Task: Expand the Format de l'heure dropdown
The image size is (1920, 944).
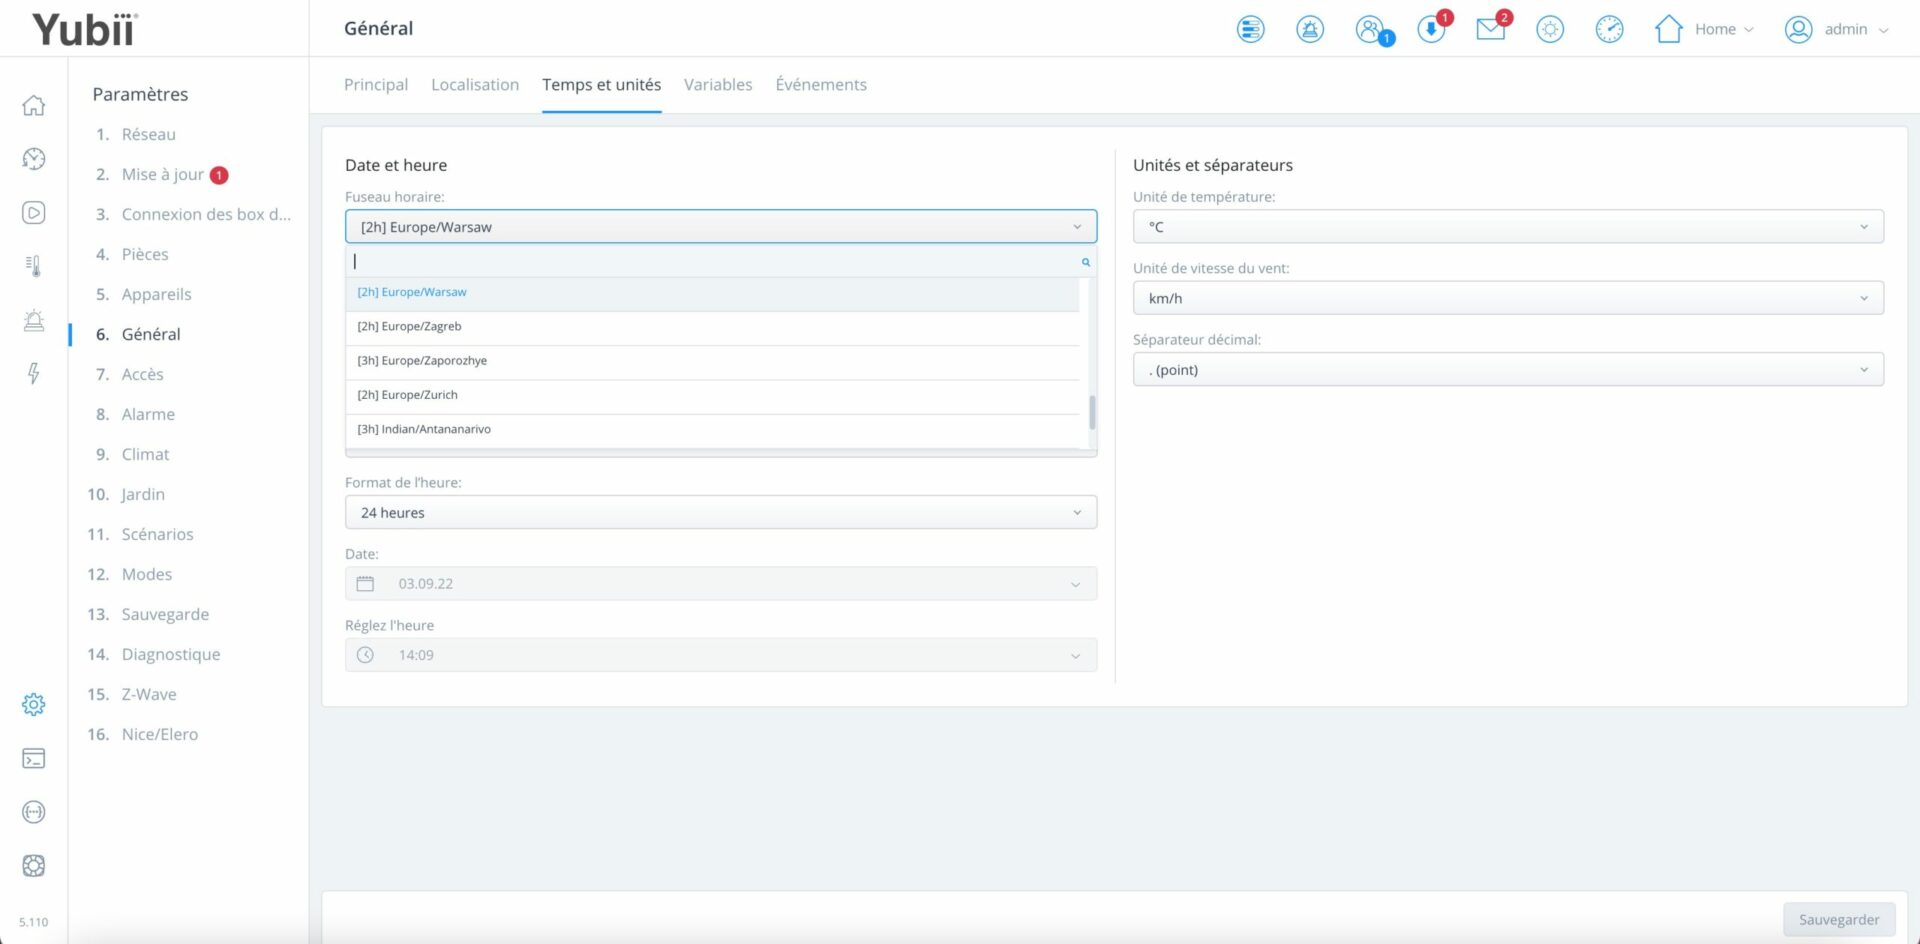Action: coord(720,513)
